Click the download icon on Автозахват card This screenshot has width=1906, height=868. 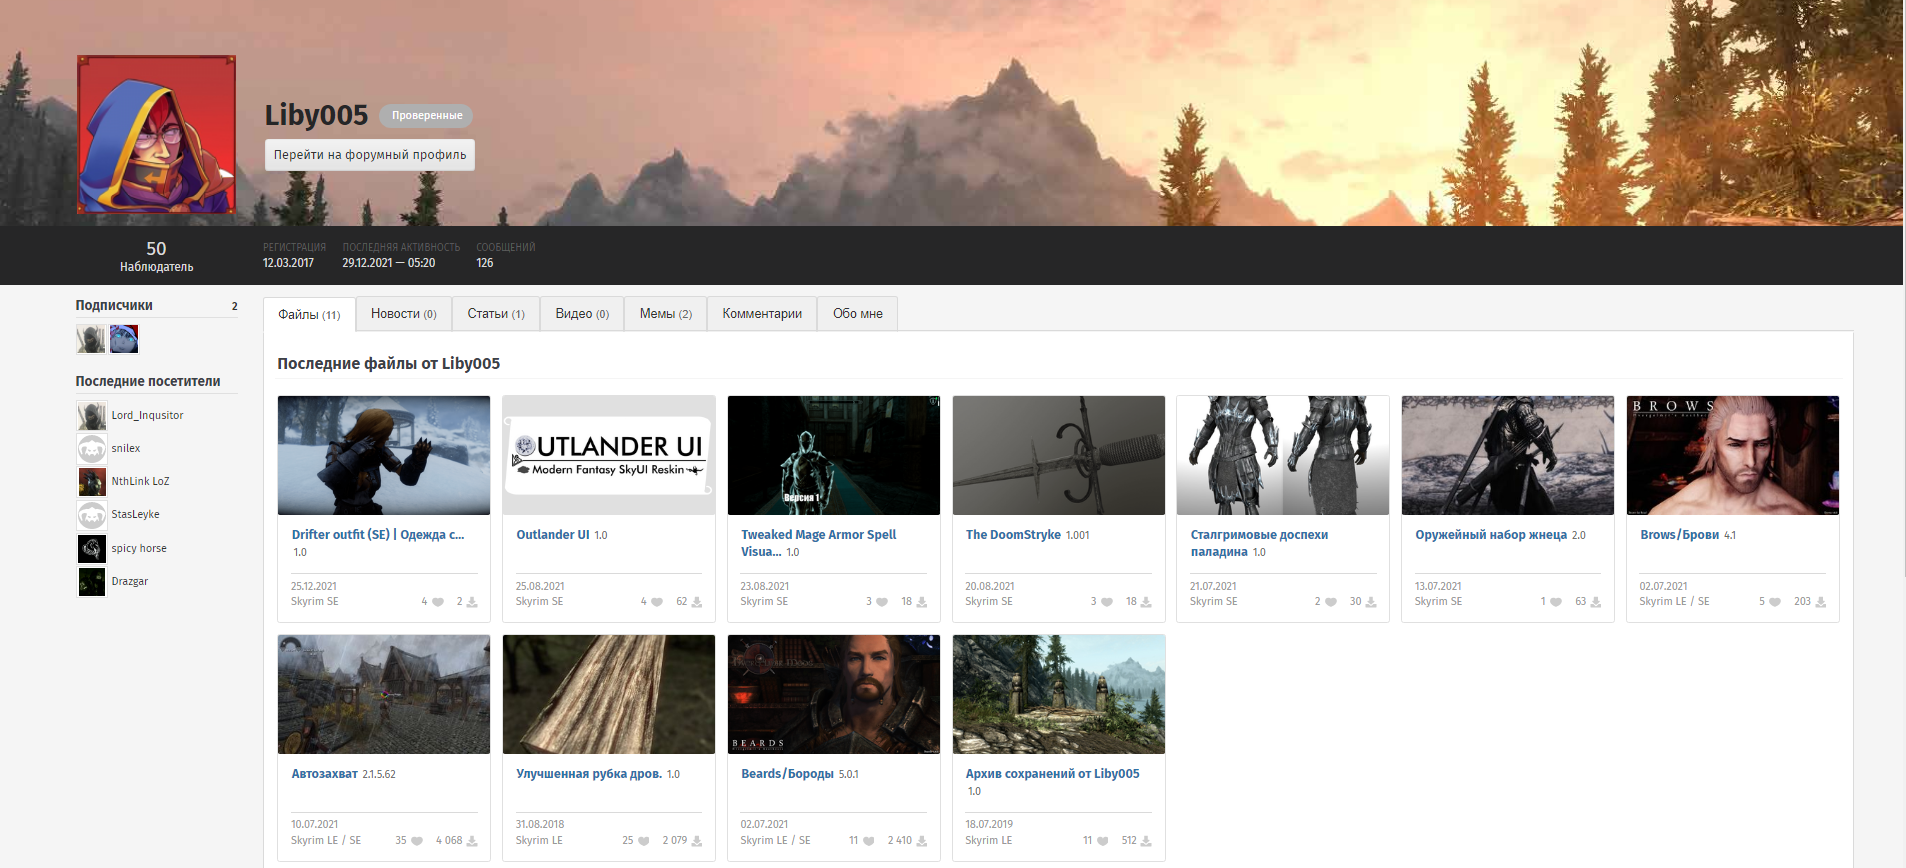click(x=472, y=841)
